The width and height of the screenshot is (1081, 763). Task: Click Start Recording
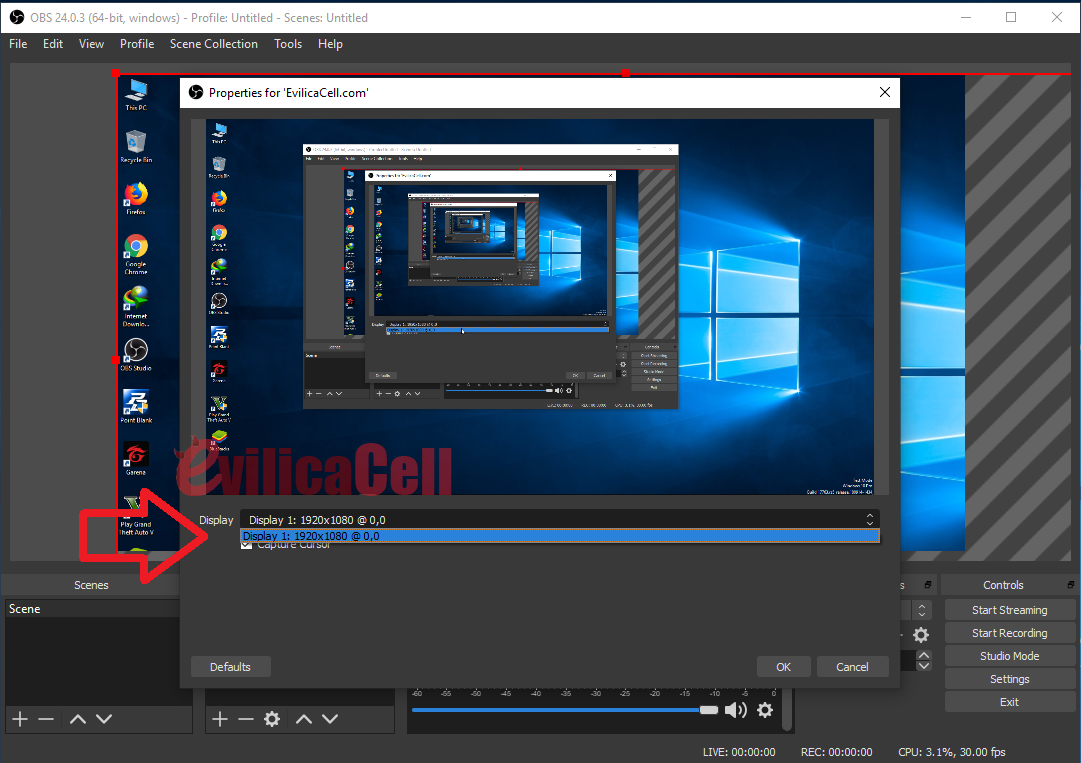[x=1009, y=633]
